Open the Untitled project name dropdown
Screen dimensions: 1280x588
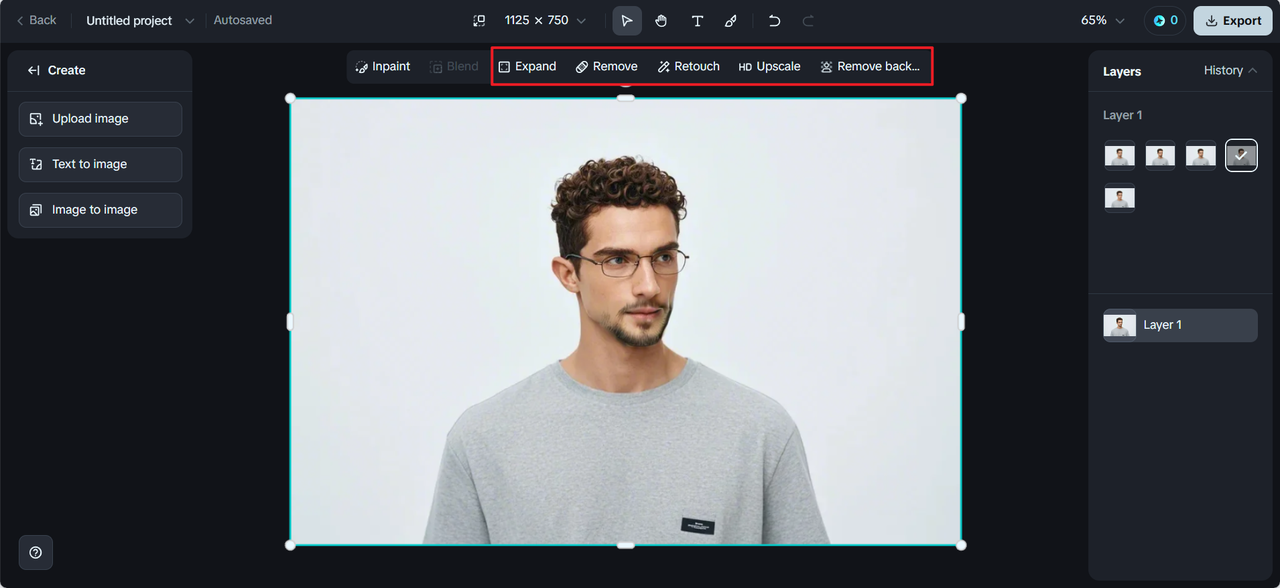coord(140,20)
